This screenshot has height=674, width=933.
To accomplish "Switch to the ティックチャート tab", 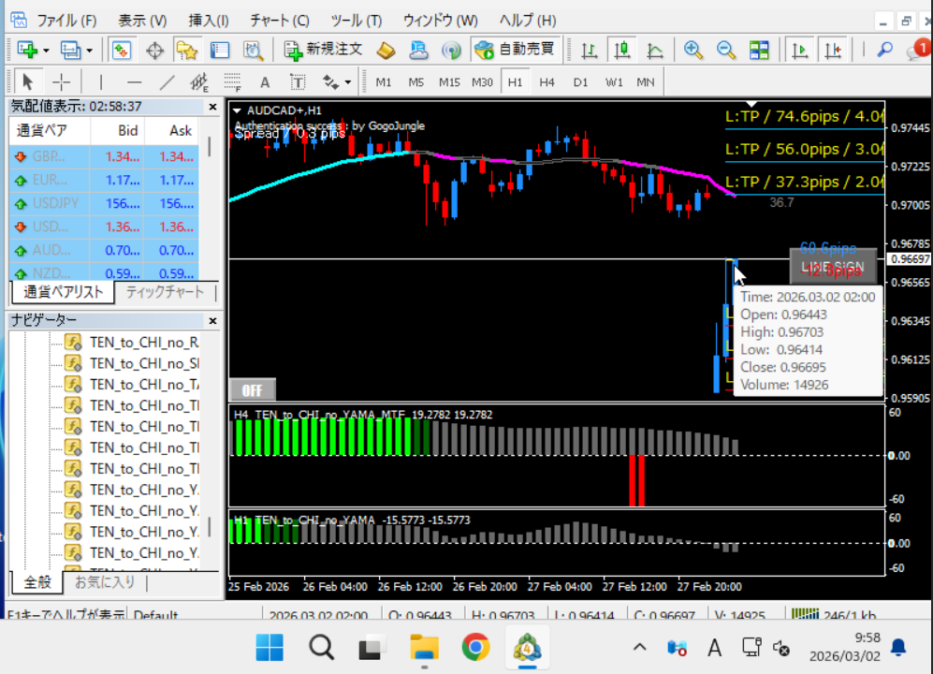I will [x=166, y=292].
